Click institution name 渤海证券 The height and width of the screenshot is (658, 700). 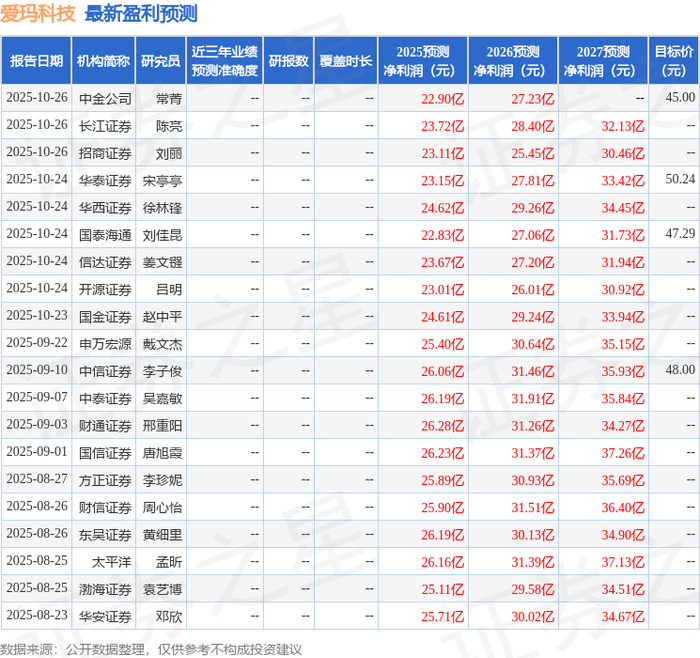(x=105, y=589)
